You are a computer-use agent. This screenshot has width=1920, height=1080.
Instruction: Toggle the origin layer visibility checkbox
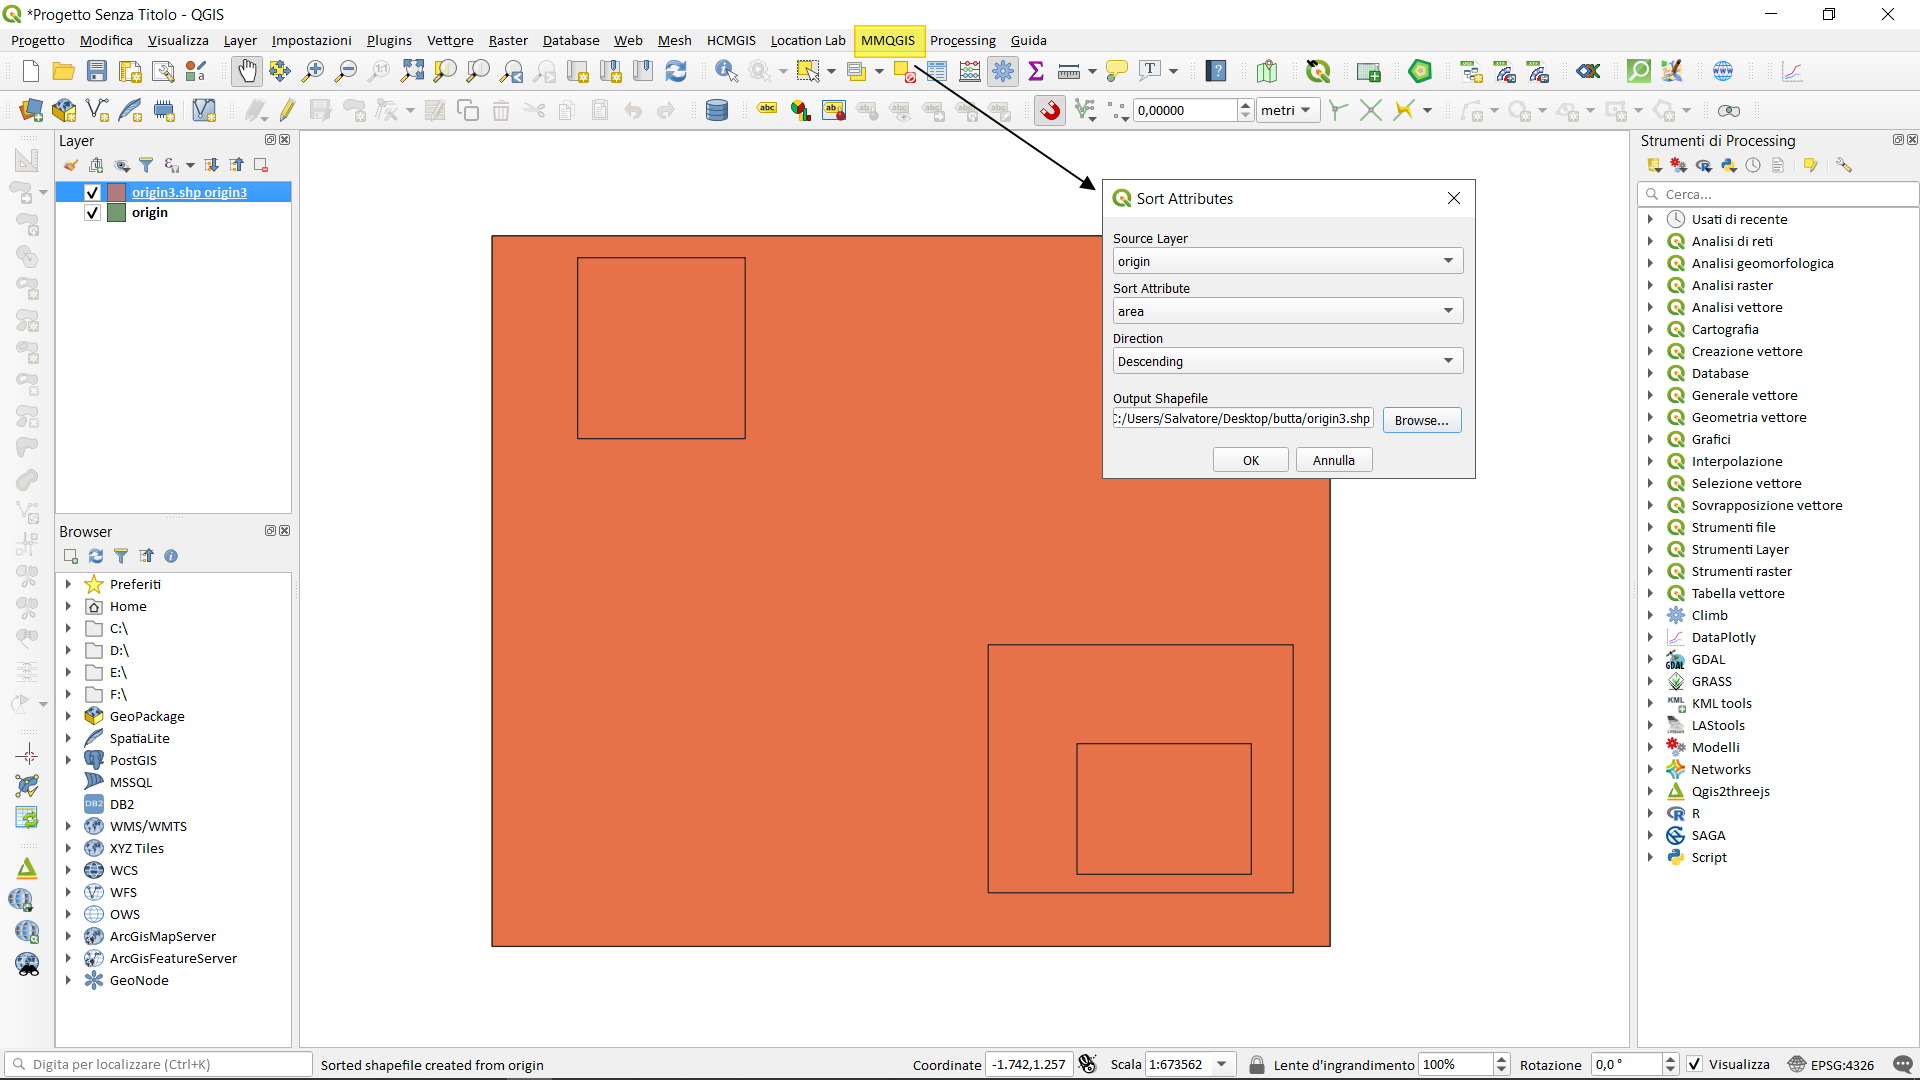93,213
